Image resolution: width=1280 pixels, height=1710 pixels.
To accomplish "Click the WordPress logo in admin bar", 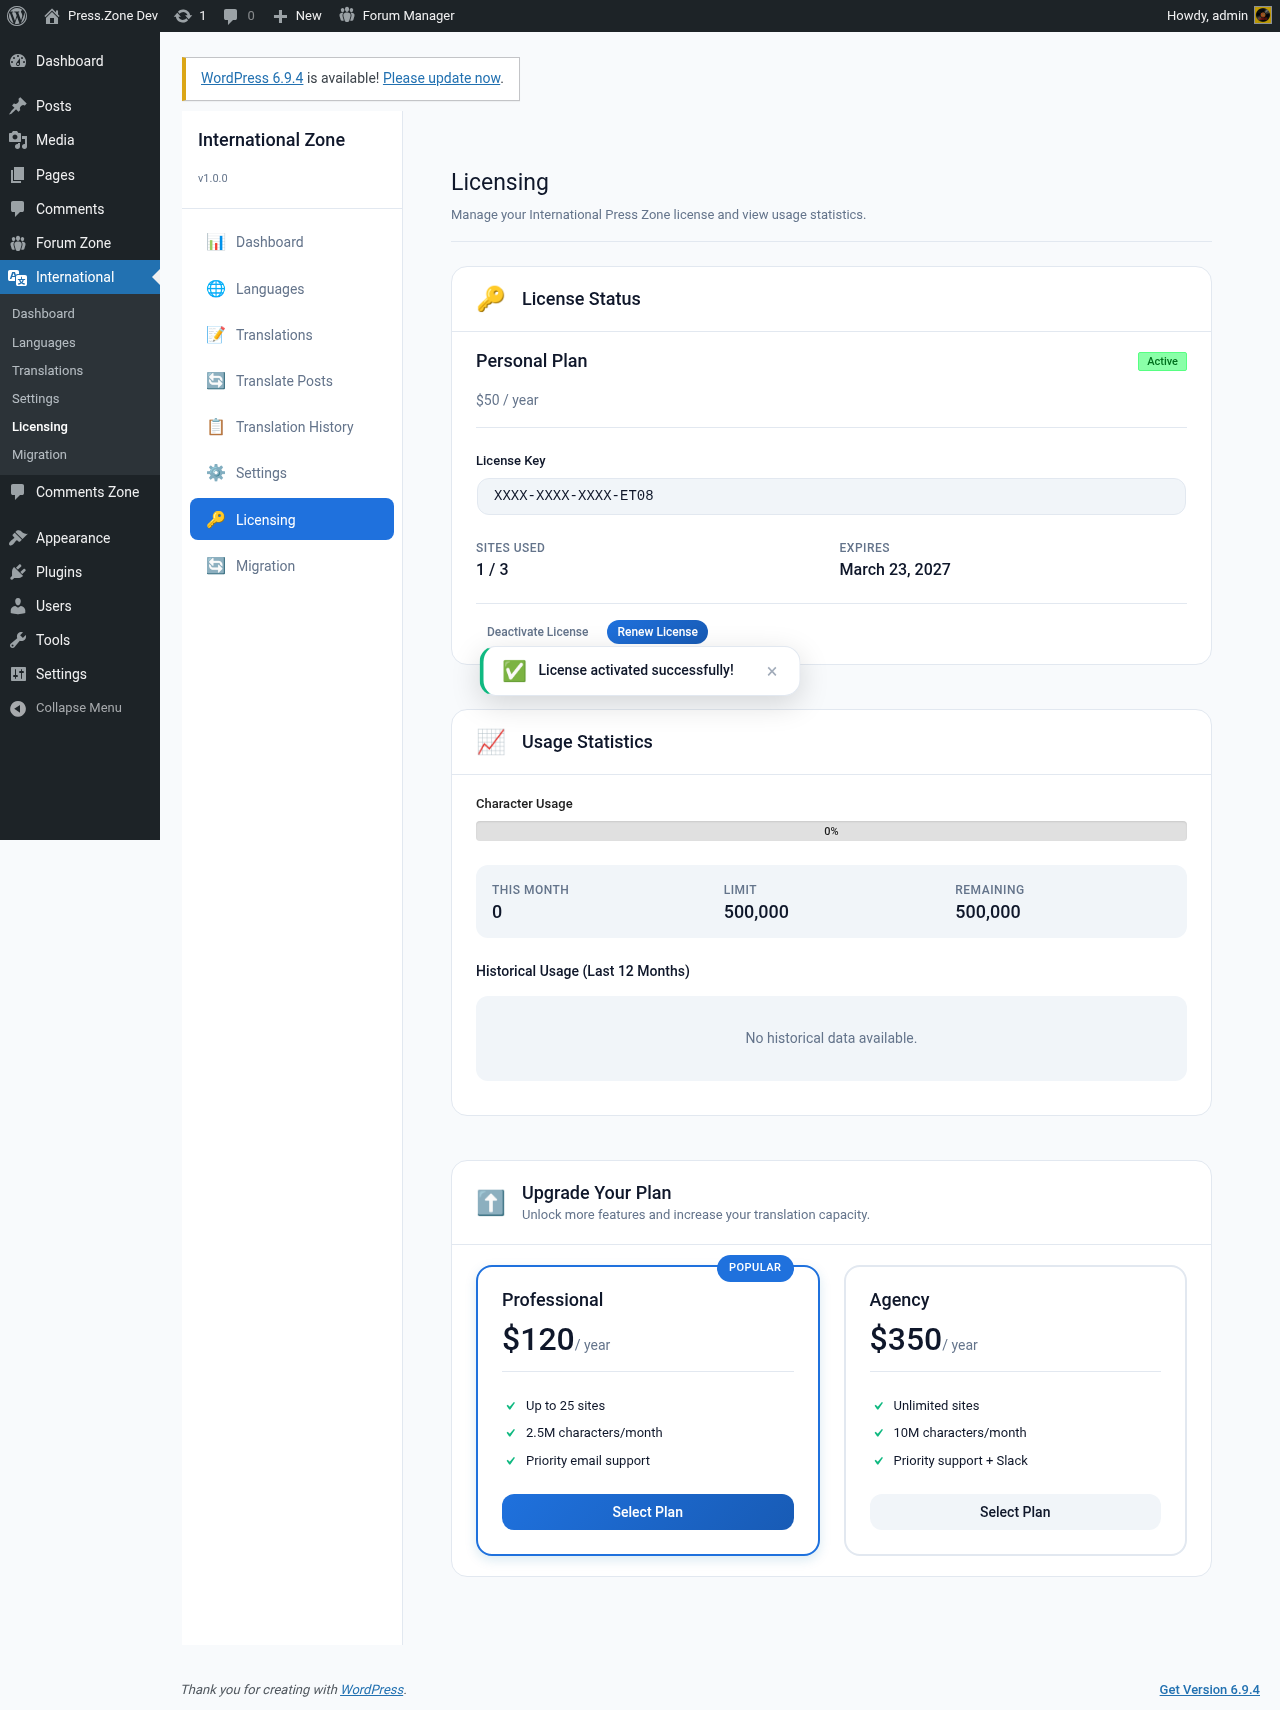I will coord(17,16).
